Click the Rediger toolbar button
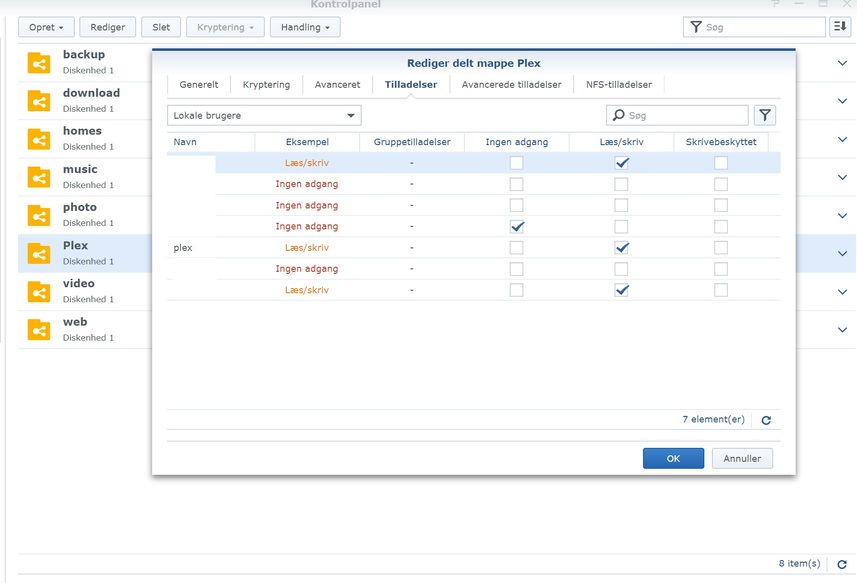Screen dimensions: 857x583 pyautogui.click(x=108, y=27)
